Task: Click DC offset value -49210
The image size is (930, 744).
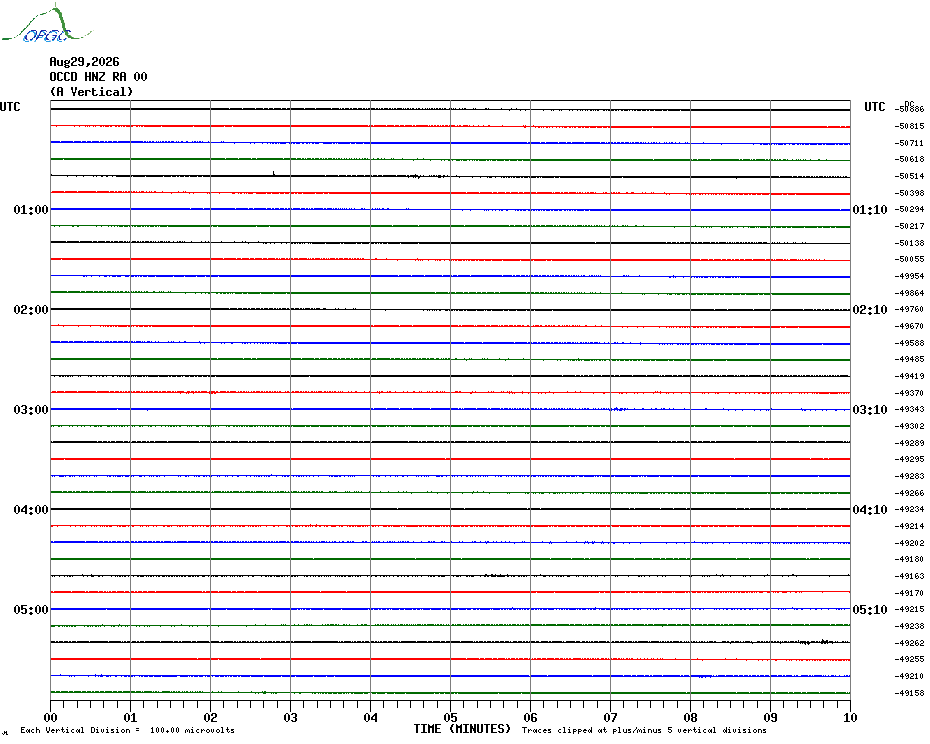Action: 910,676
